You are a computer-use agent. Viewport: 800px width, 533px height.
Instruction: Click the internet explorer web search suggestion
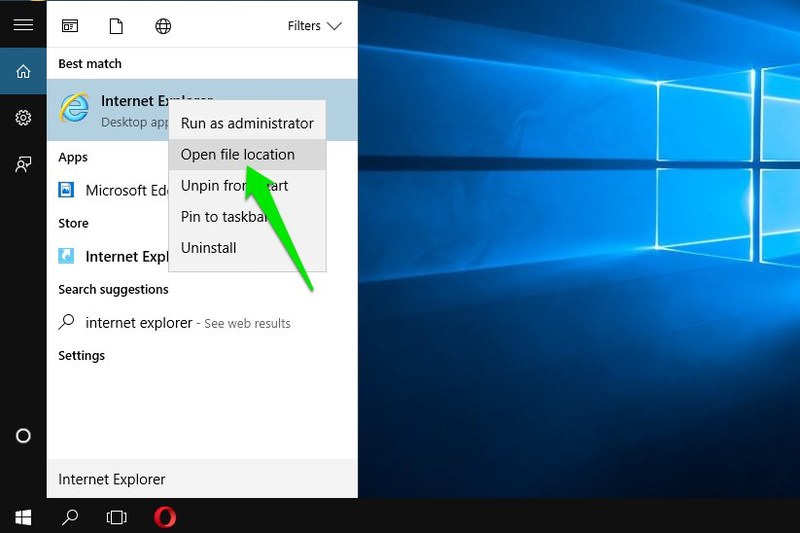(x=202, y=323)
